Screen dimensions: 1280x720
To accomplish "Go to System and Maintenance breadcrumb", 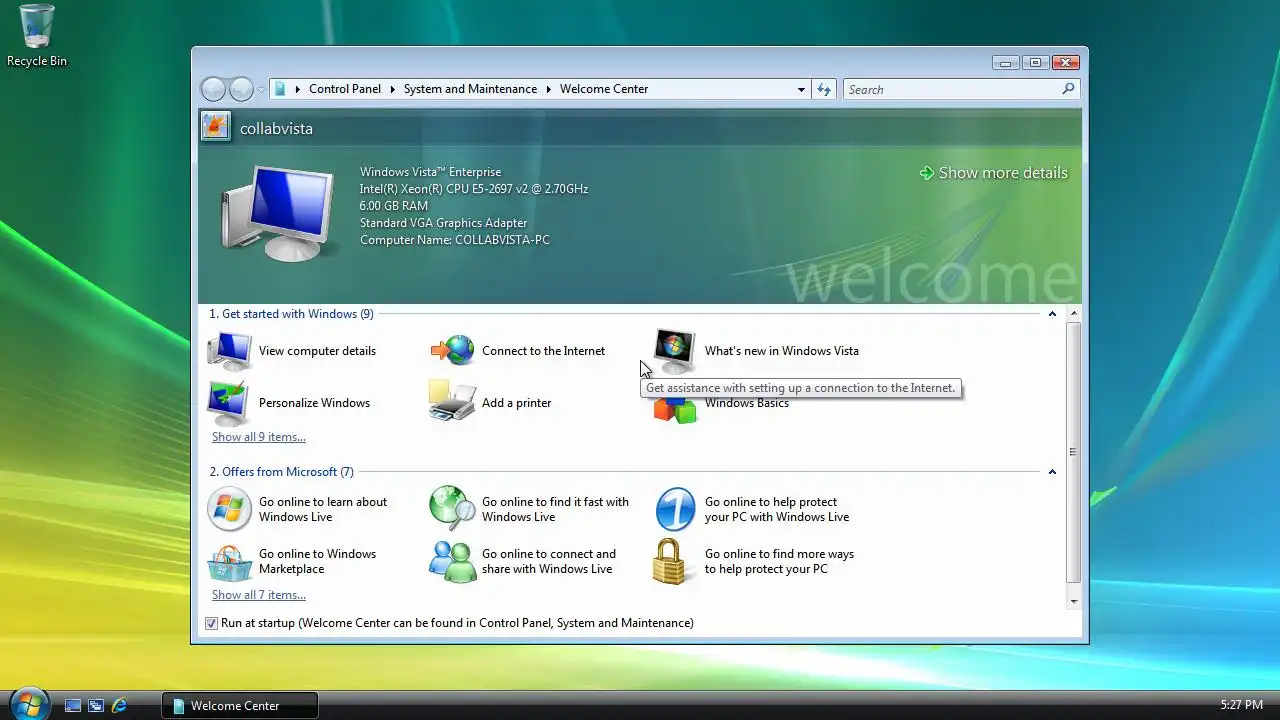I will click(x=470, y=89).
